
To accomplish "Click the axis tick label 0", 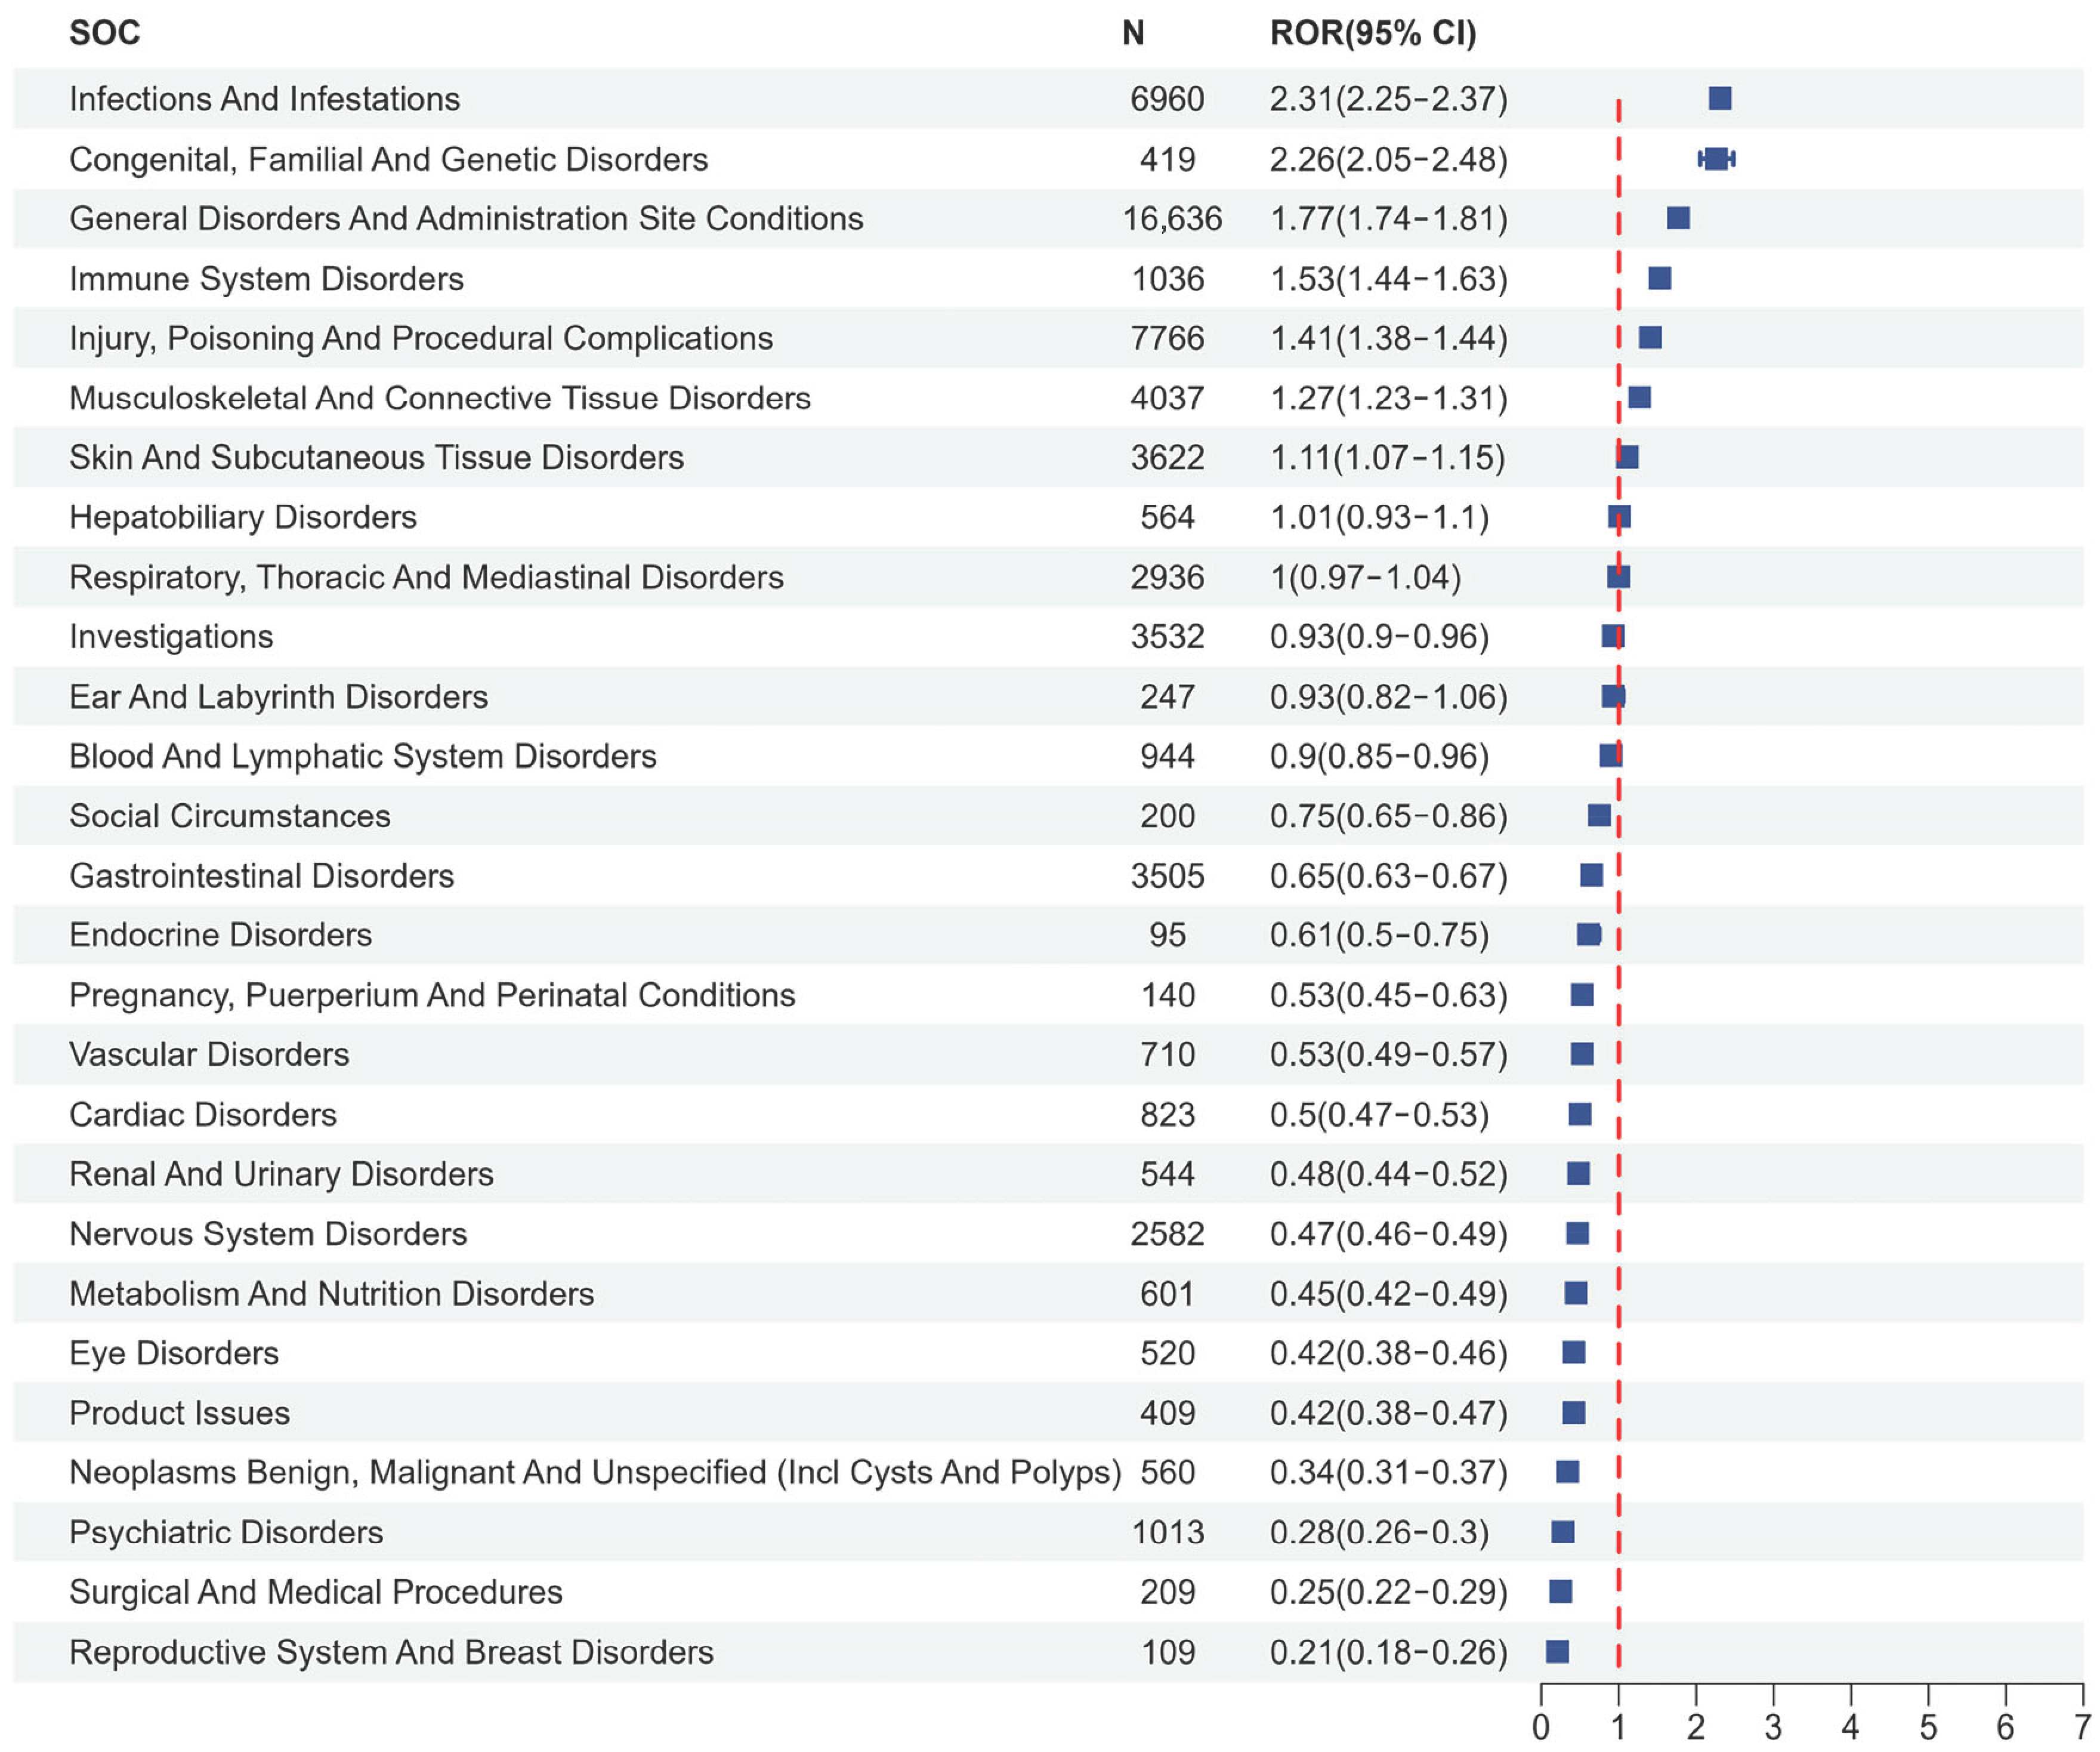I will 1541,1727.
